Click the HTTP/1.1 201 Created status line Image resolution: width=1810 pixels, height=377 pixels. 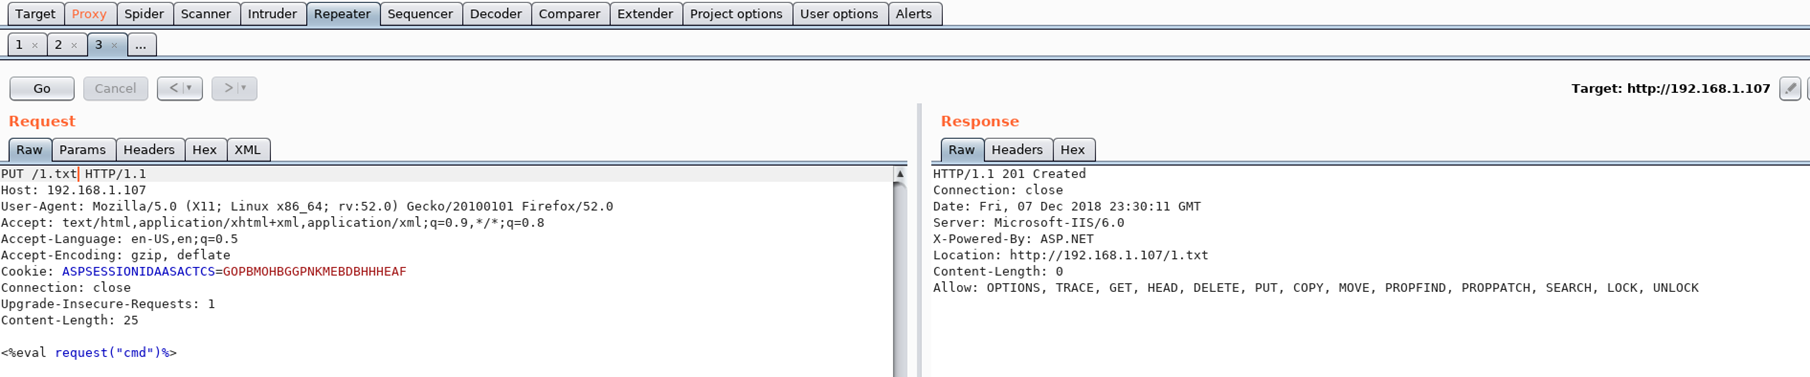pos(1009,174)
